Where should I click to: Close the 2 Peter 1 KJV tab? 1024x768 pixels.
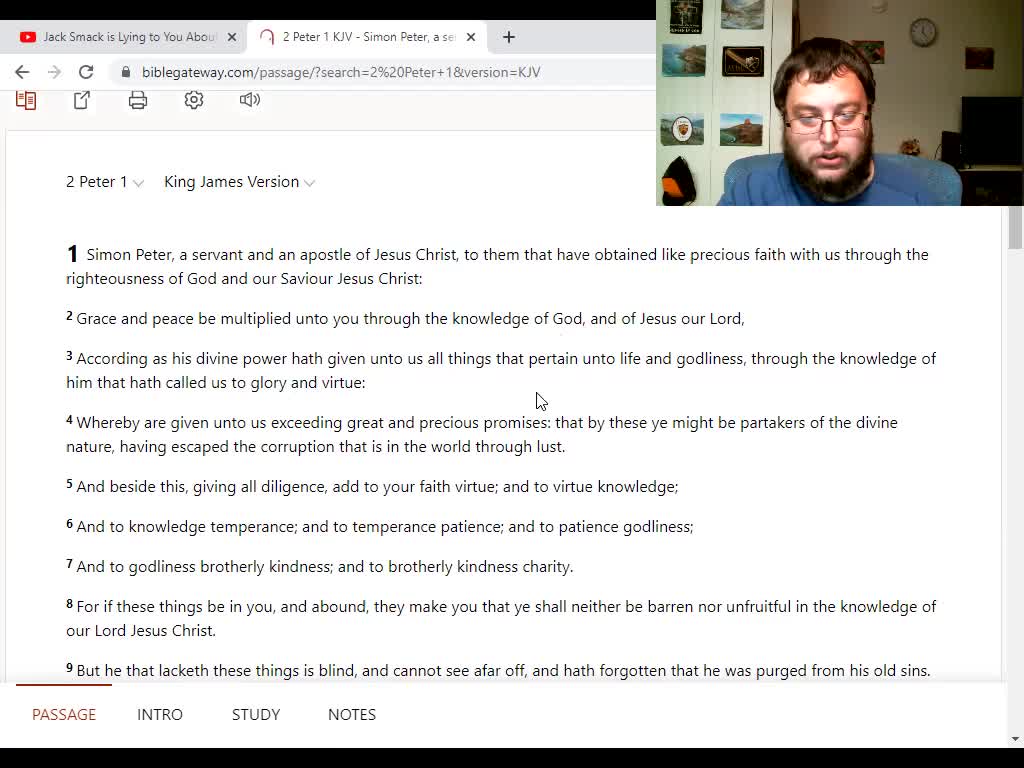click(471, 37)
